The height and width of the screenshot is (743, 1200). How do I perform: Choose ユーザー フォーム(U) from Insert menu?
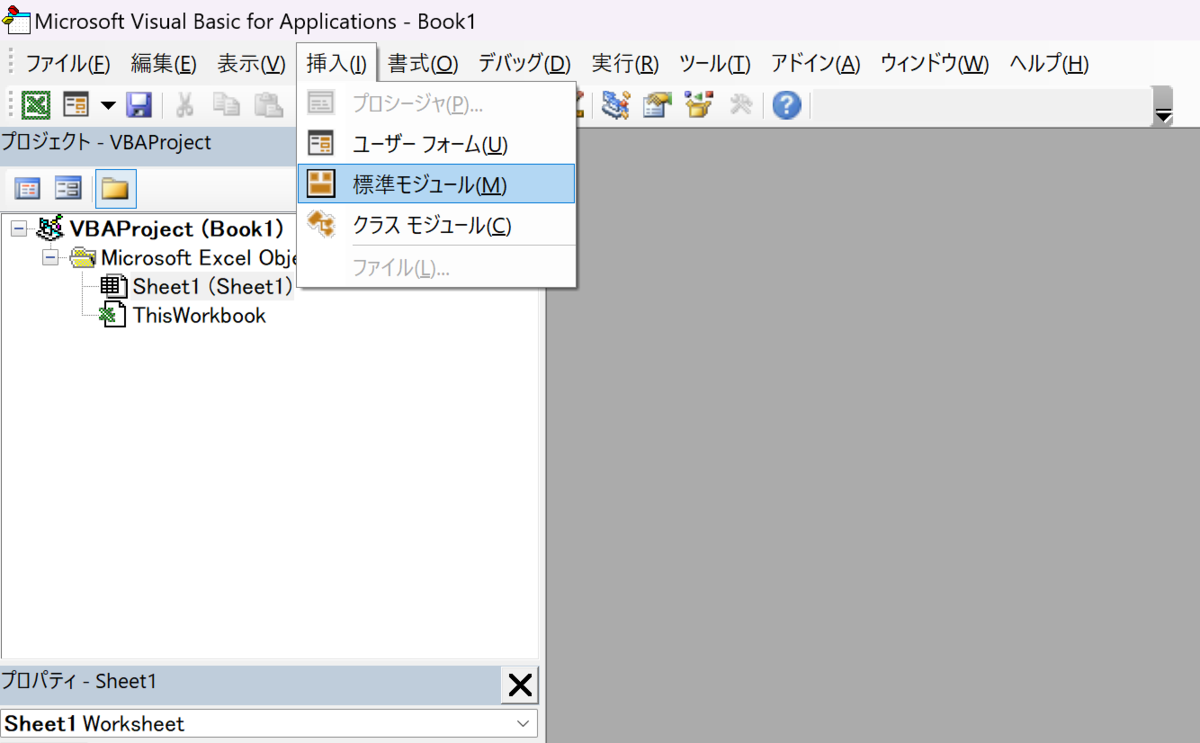coord(436,144)
